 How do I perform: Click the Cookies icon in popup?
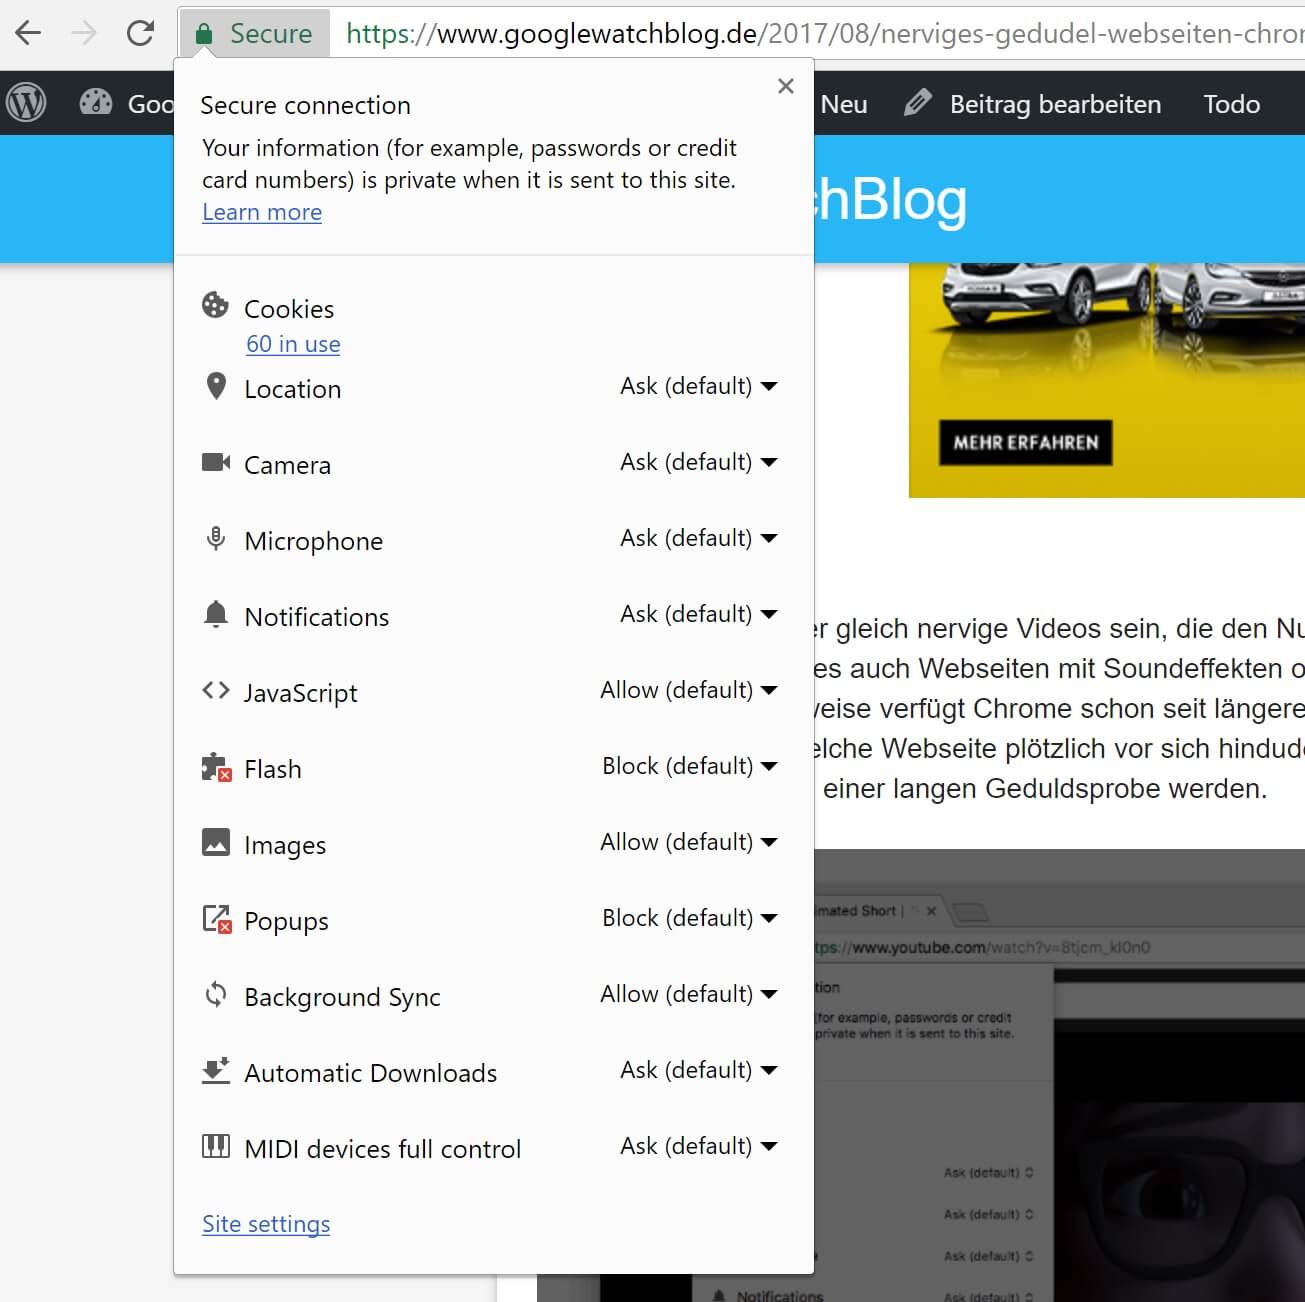215,306
